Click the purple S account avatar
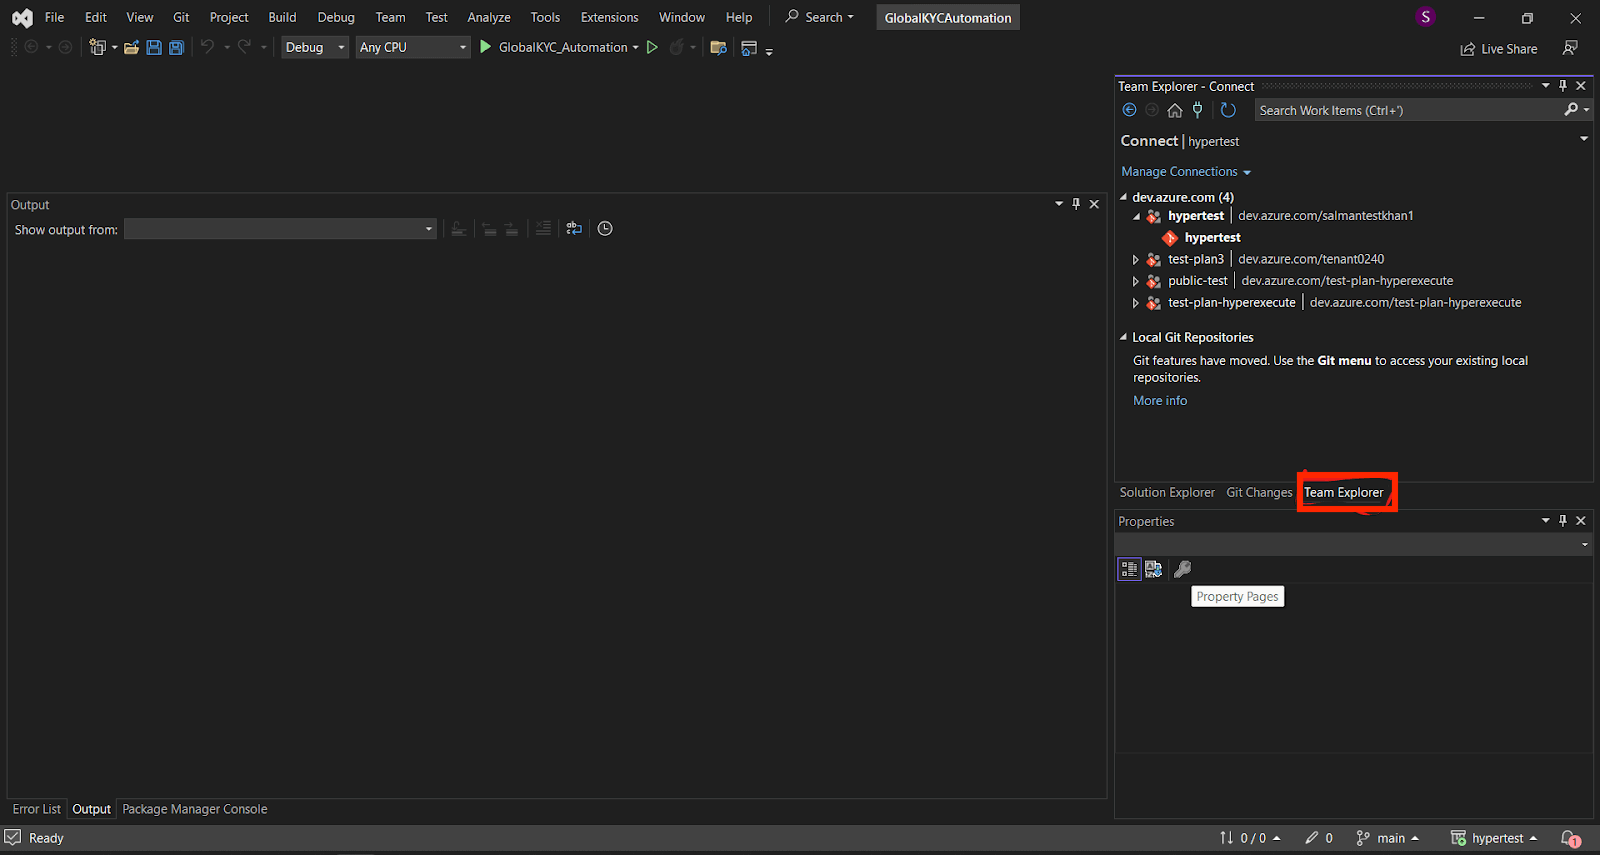This screenshot has height=855, width=1600. click(x=1426, y=17)
